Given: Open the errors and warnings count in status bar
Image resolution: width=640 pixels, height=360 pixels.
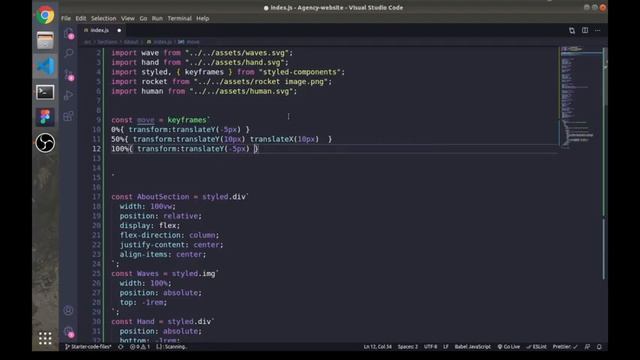Looking at the screenshot, I should [140, 347].
